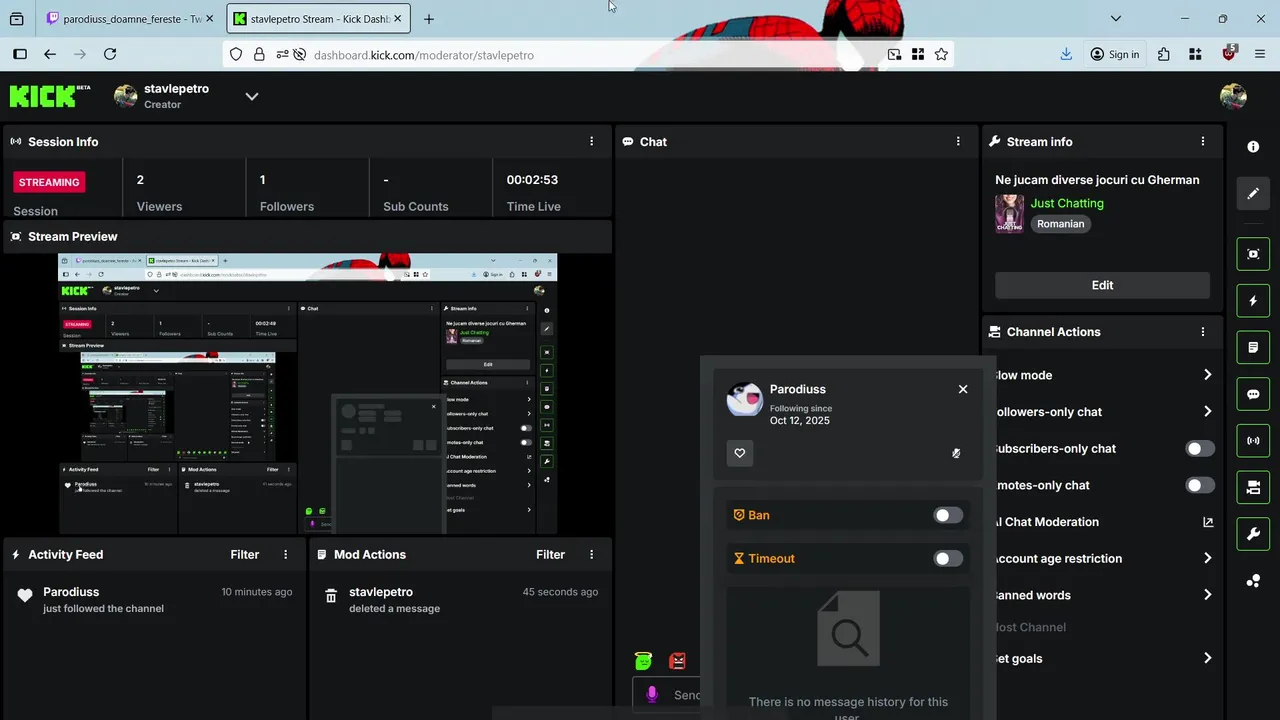1280x720 pixels.
Task: Toggle the stream preview widget sidebar icon
Action: [x=1253, y=254]
